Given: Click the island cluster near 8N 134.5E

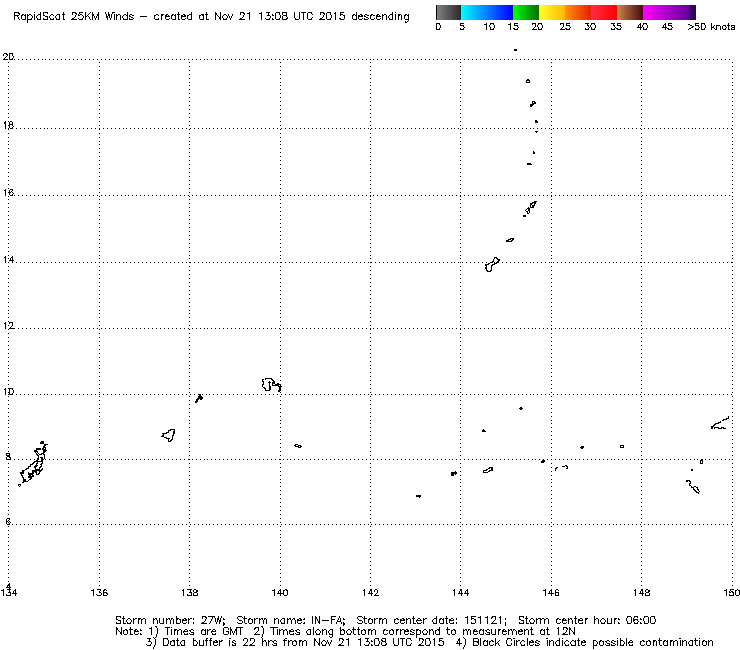Looking at the screenshot, I should pyautogui.click(x=34, y=464).
